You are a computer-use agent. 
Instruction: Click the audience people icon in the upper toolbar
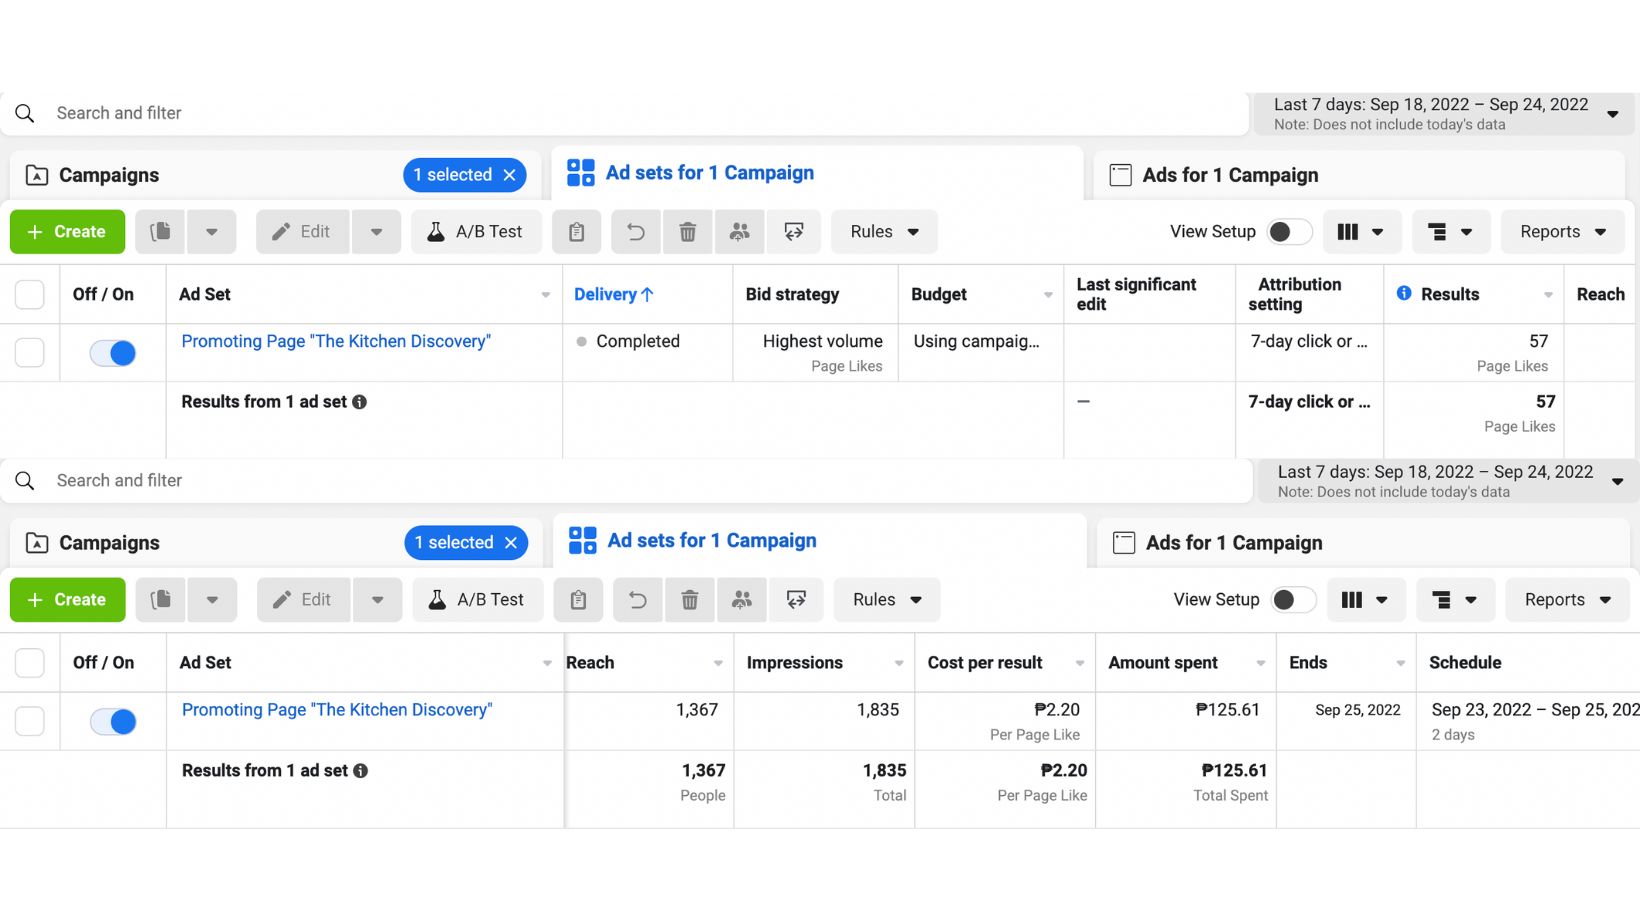740,232
